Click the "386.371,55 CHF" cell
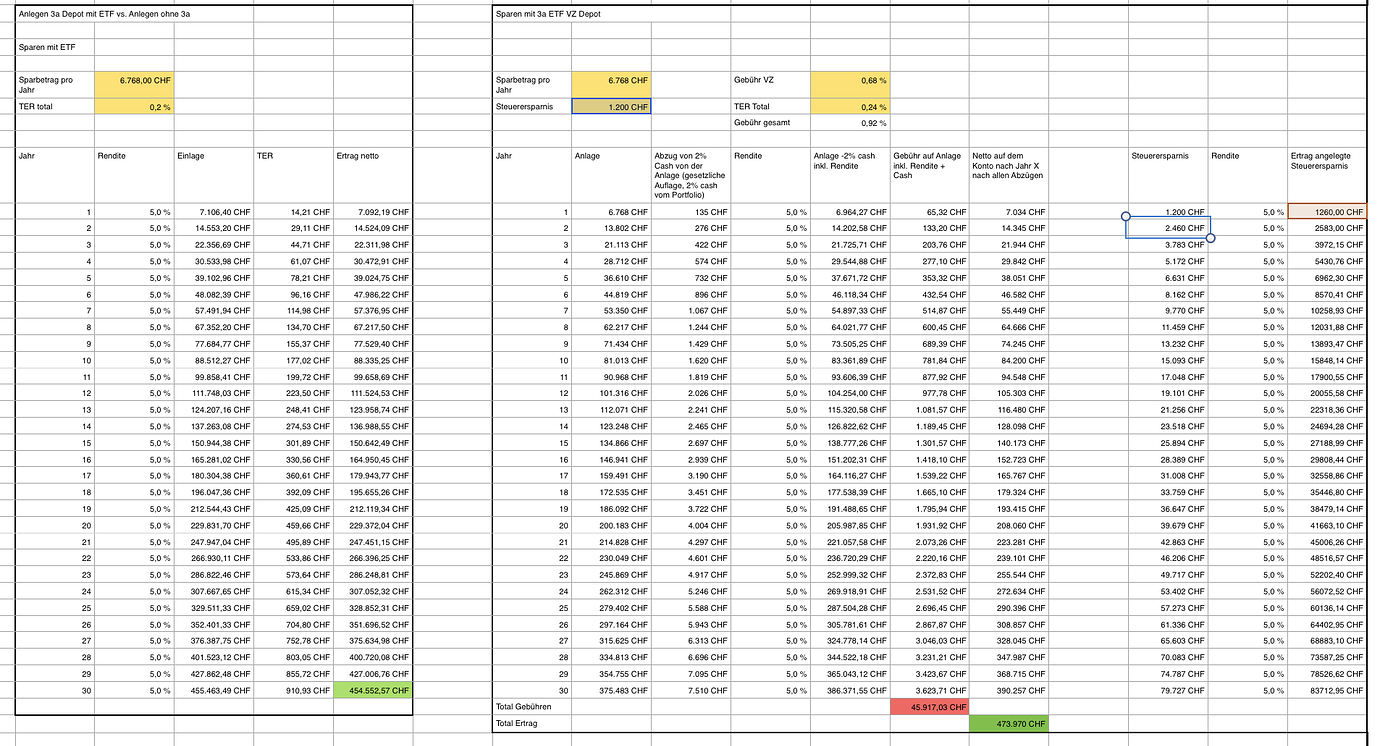This screenshot has width=1380, height=746. click(x=850, y=690)
